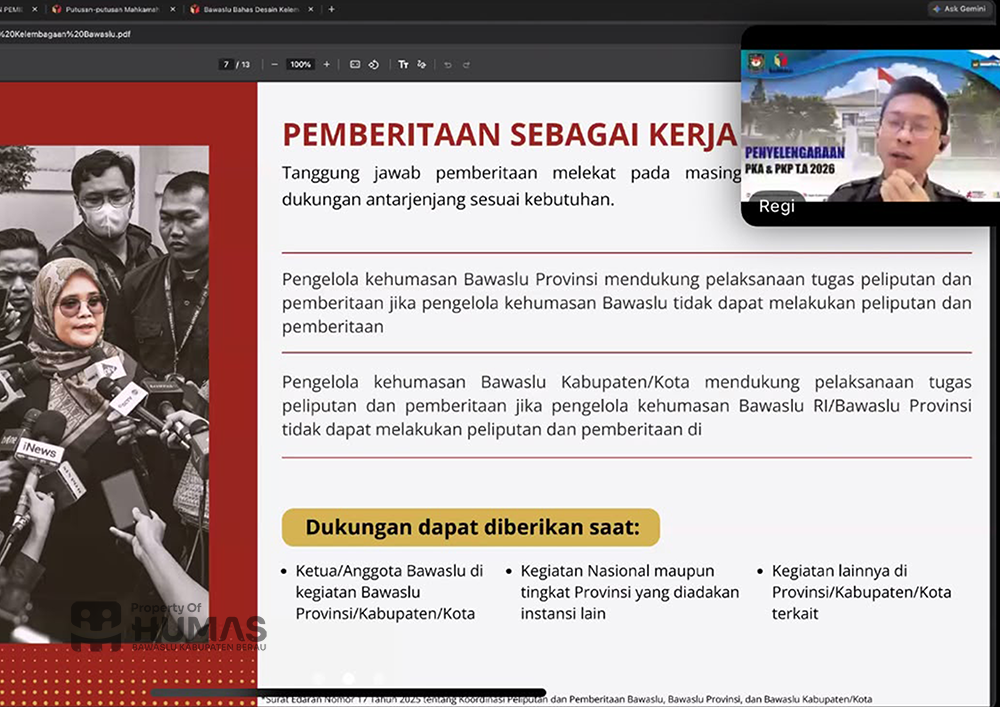Open a new browser tab
This screenshot has width=1000, height=707.
[332, 10]
